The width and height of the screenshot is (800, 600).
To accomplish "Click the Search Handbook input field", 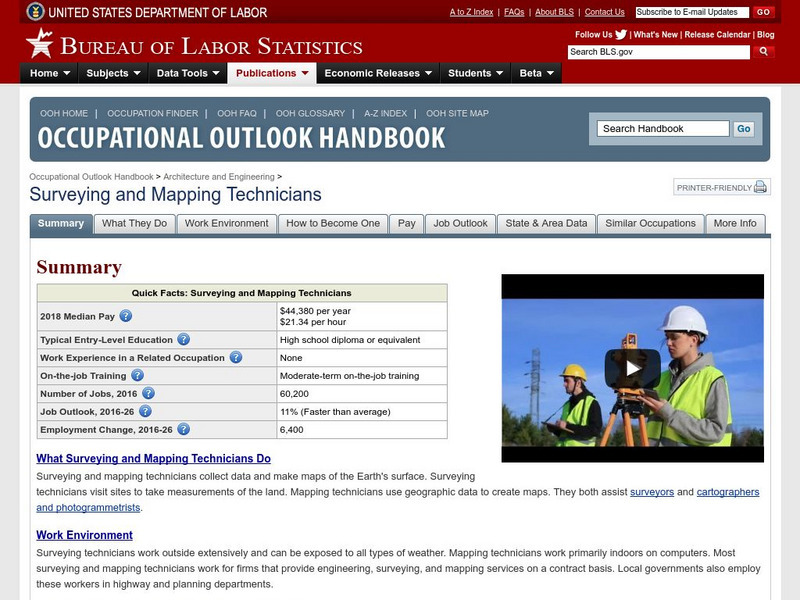I will 663,129.
